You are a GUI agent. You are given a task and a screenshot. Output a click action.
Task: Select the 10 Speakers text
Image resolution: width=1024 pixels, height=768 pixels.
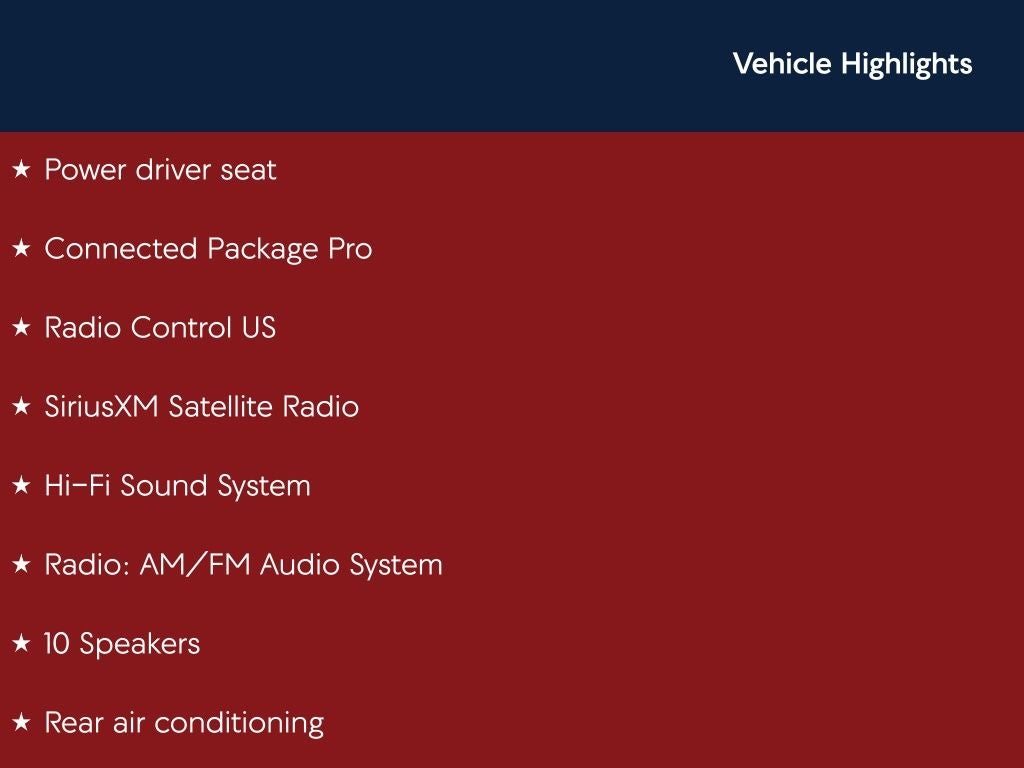(x=122, y=644)
